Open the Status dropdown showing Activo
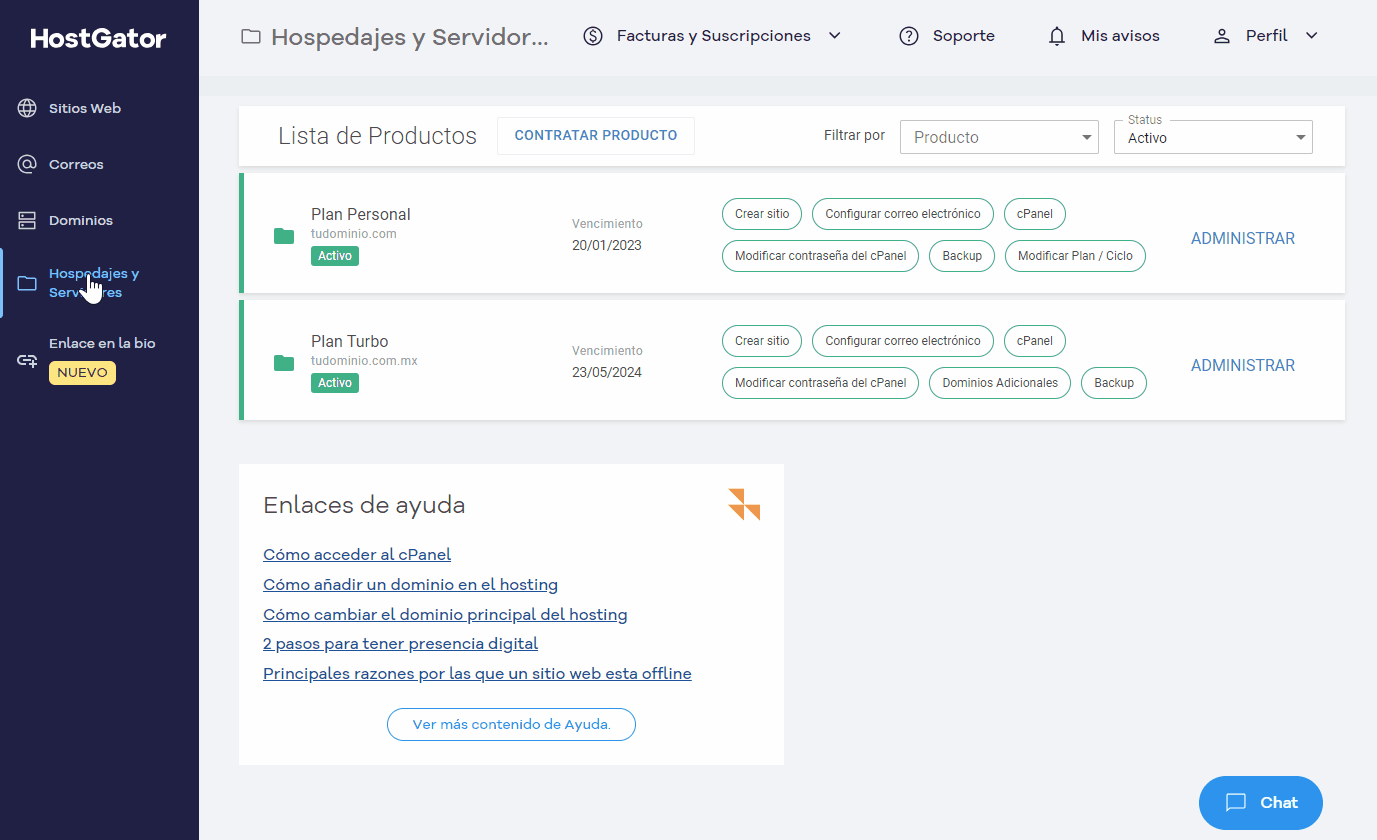This screenshot has width=1377, height=840. 1213,137
